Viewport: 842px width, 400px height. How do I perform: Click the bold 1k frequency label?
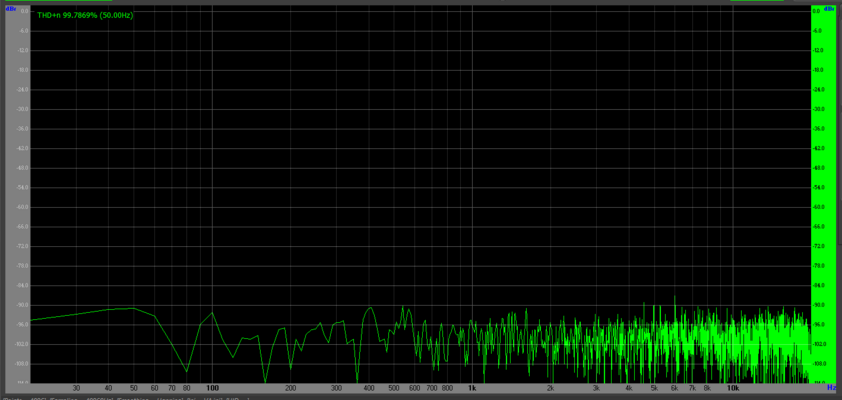pyautogui.click(x=473, y=388)
